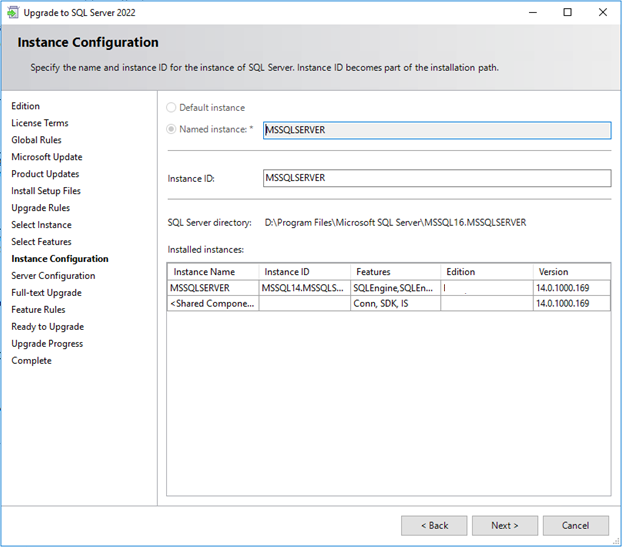The width and height of the screenshot is (623, 549).
Task: Click Complete in the sidebar
Action: point(31,361)
